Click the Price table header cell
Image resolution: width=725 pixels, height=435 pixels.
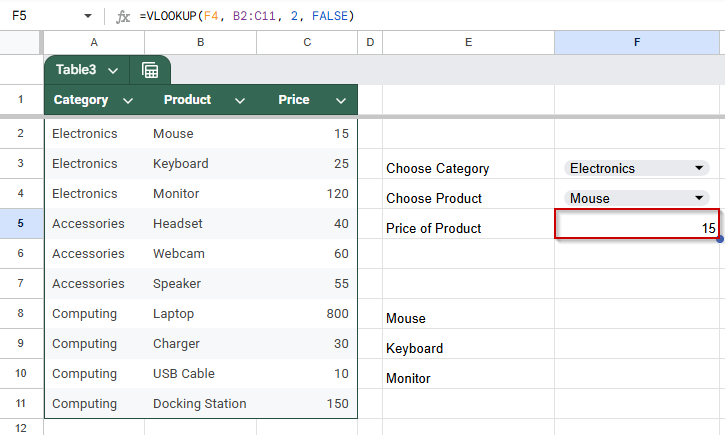[307, 100]
